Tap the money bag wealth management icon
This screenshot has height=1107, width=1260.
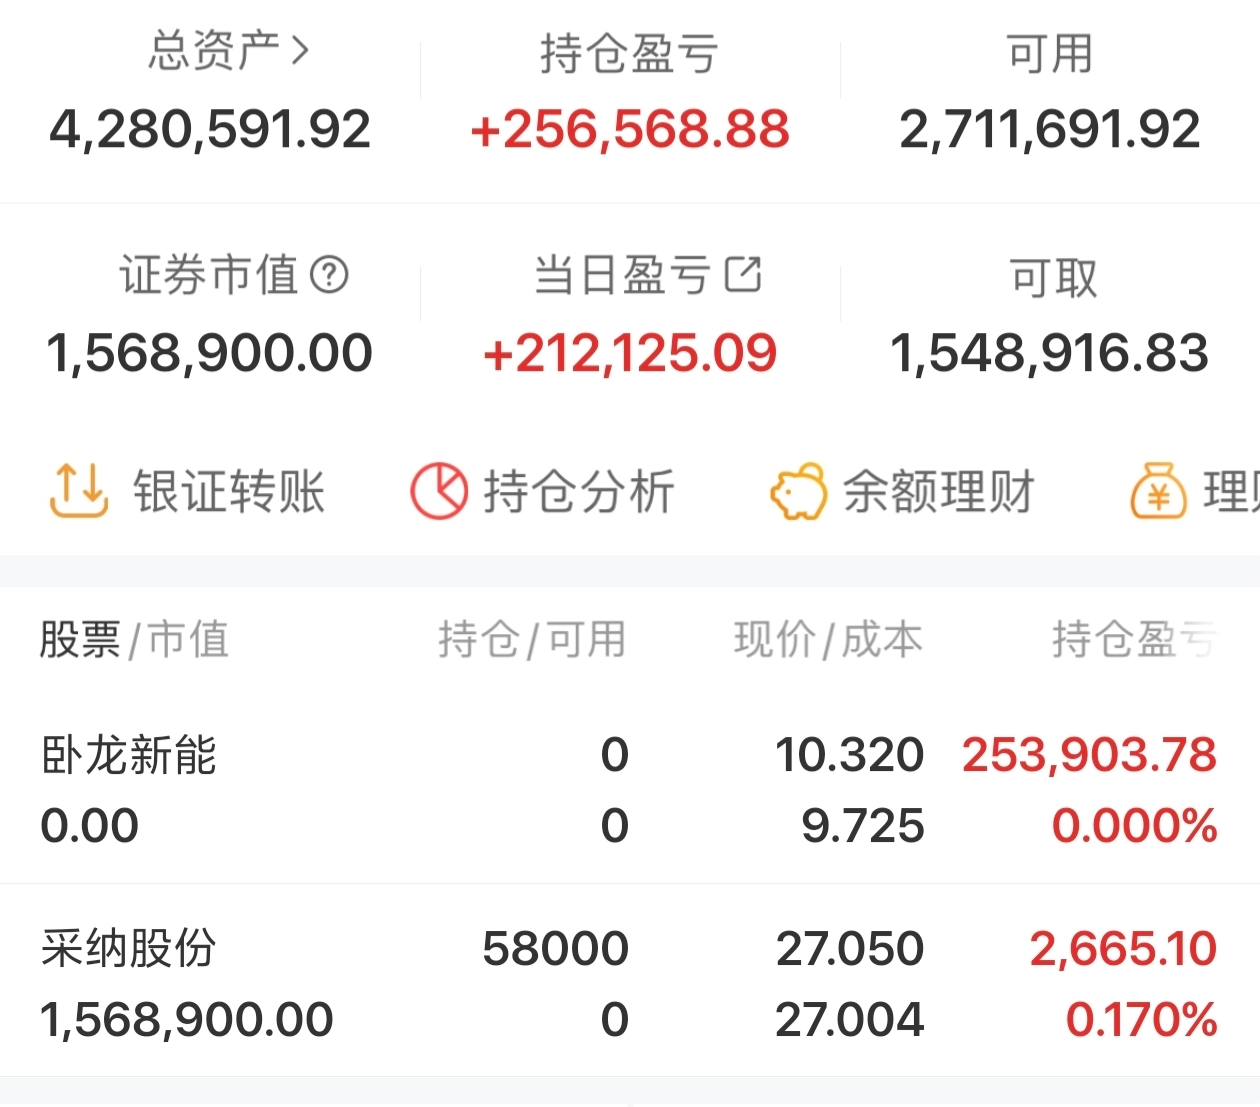pyautogui.click(x=1158, y=492)
